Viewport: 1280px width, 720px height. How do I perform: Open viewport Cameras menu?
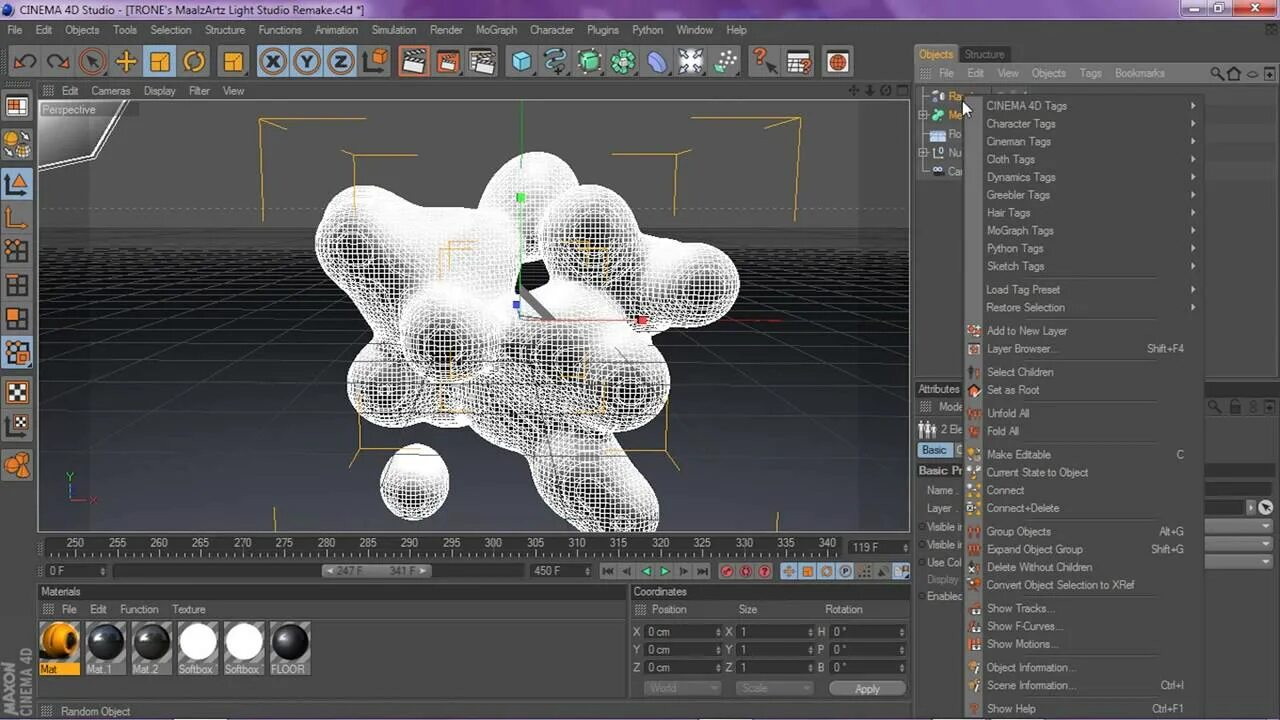(x=111, y=90)
